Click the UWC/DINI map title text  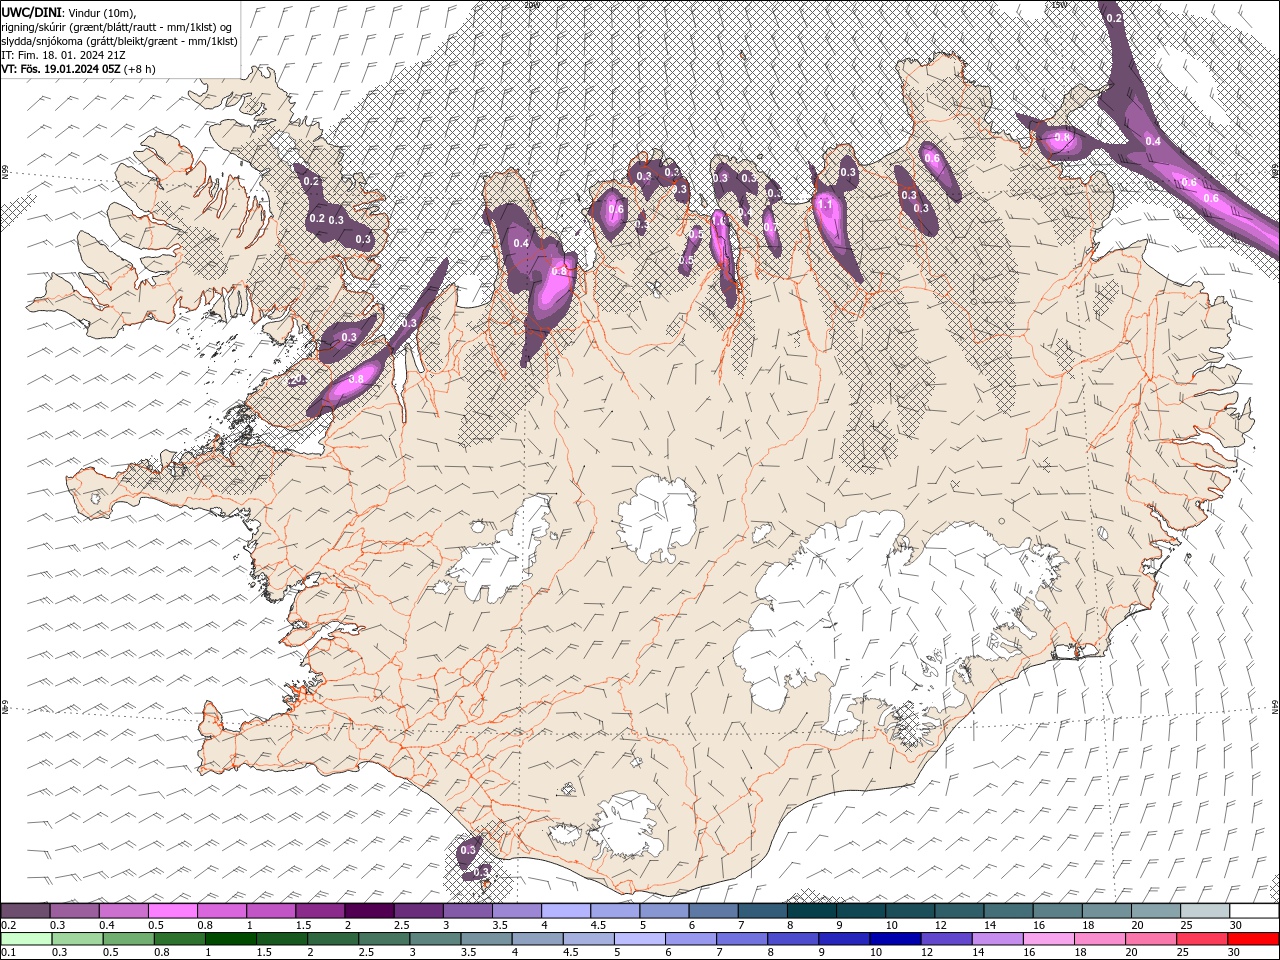(32, 11)
